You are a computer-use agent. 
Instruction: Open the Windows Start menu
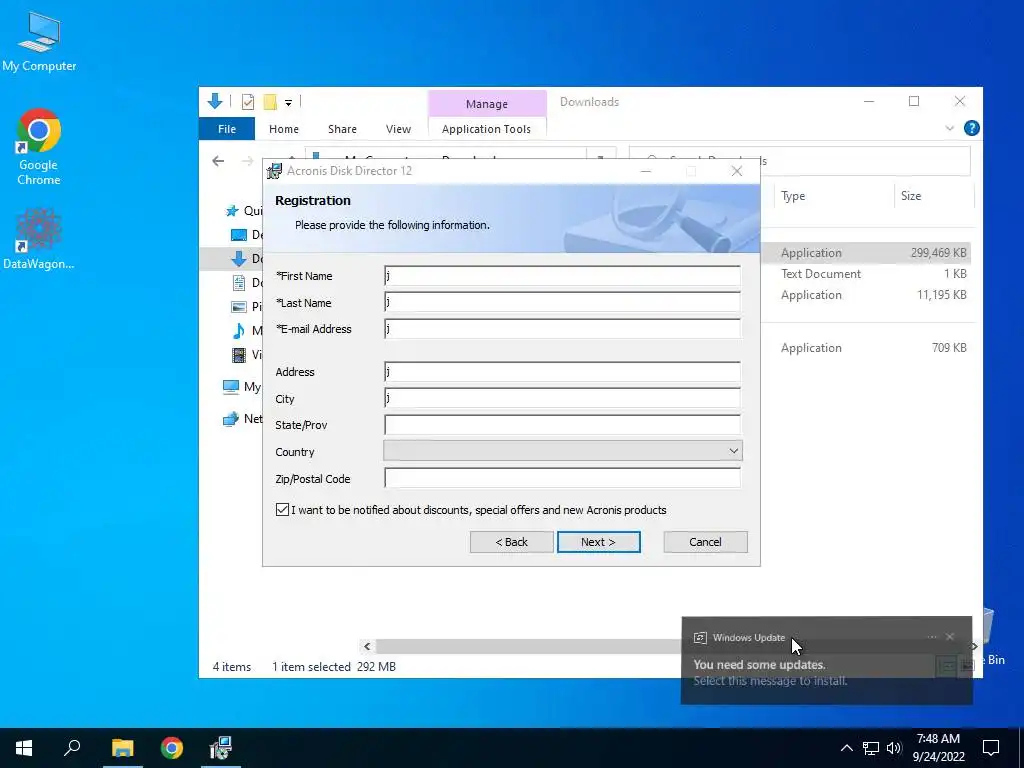coord(24,748)
